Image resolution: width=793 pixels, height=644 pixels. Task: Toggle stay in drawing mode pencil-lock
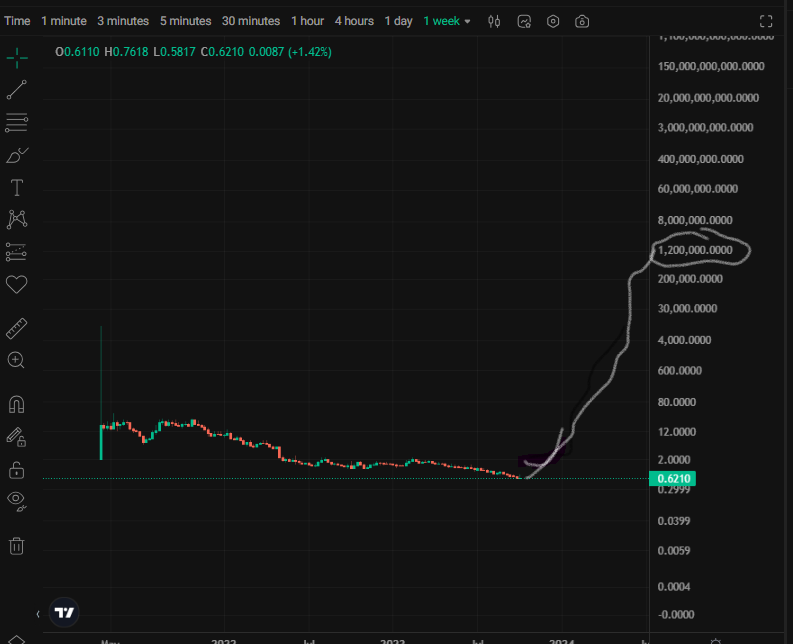pyautogui.click(x=16, y=437)
